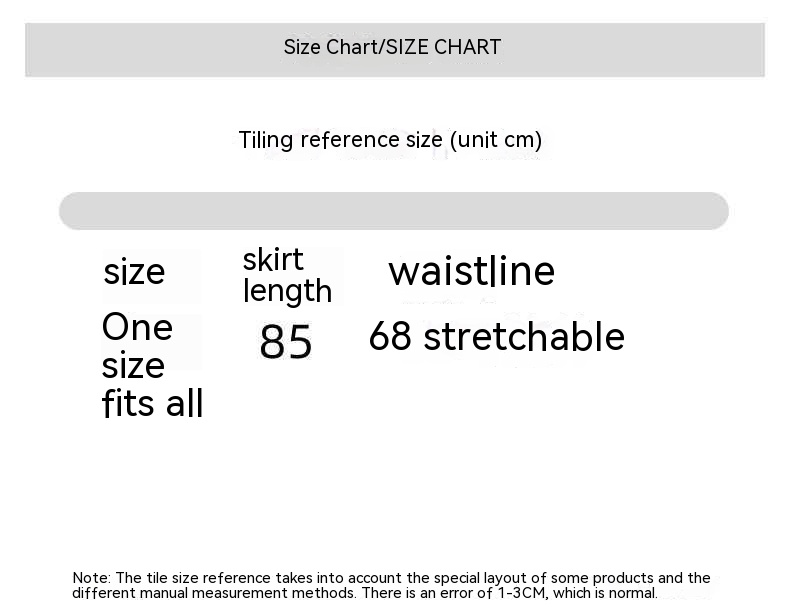This screenshot has height=615, width=800.
Task: Click the "68 stretchable" waistline value
Action: click(496, 337)
